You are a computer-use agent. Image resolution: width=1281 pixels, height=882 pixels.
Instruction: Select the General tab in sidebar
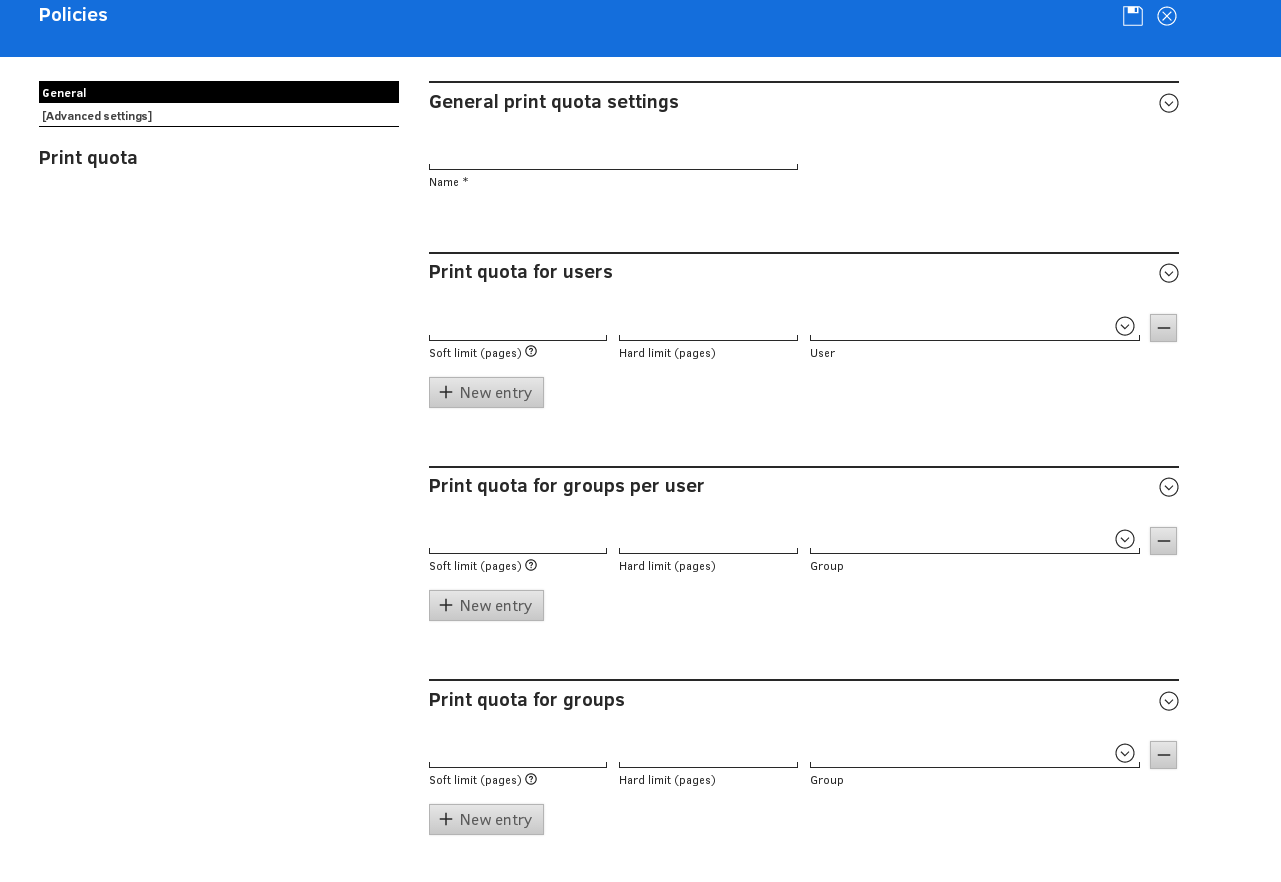click(x=218, y=92)
